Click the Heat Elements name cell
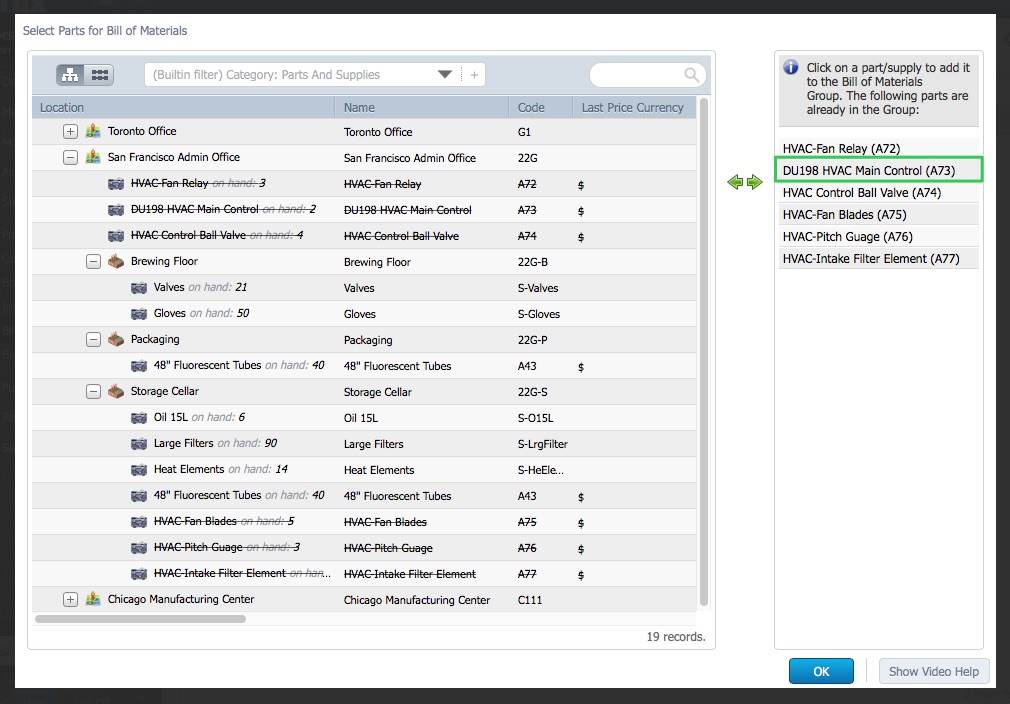Screen dimensions: 1010x704 click(x=379, y=470)
